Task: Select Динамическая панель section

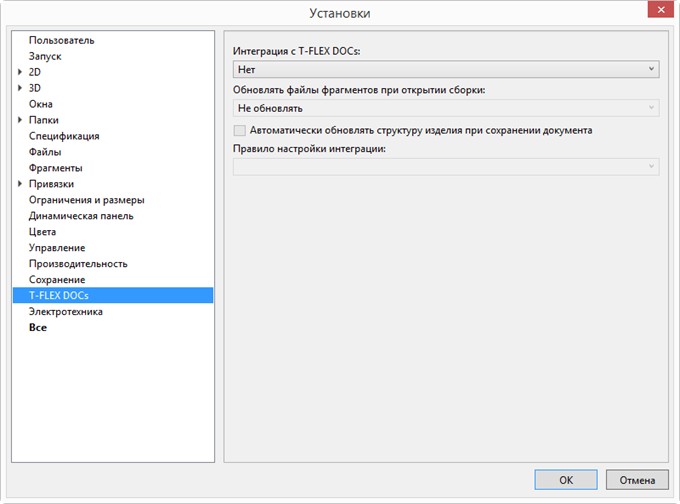Action: click(81, 216)
